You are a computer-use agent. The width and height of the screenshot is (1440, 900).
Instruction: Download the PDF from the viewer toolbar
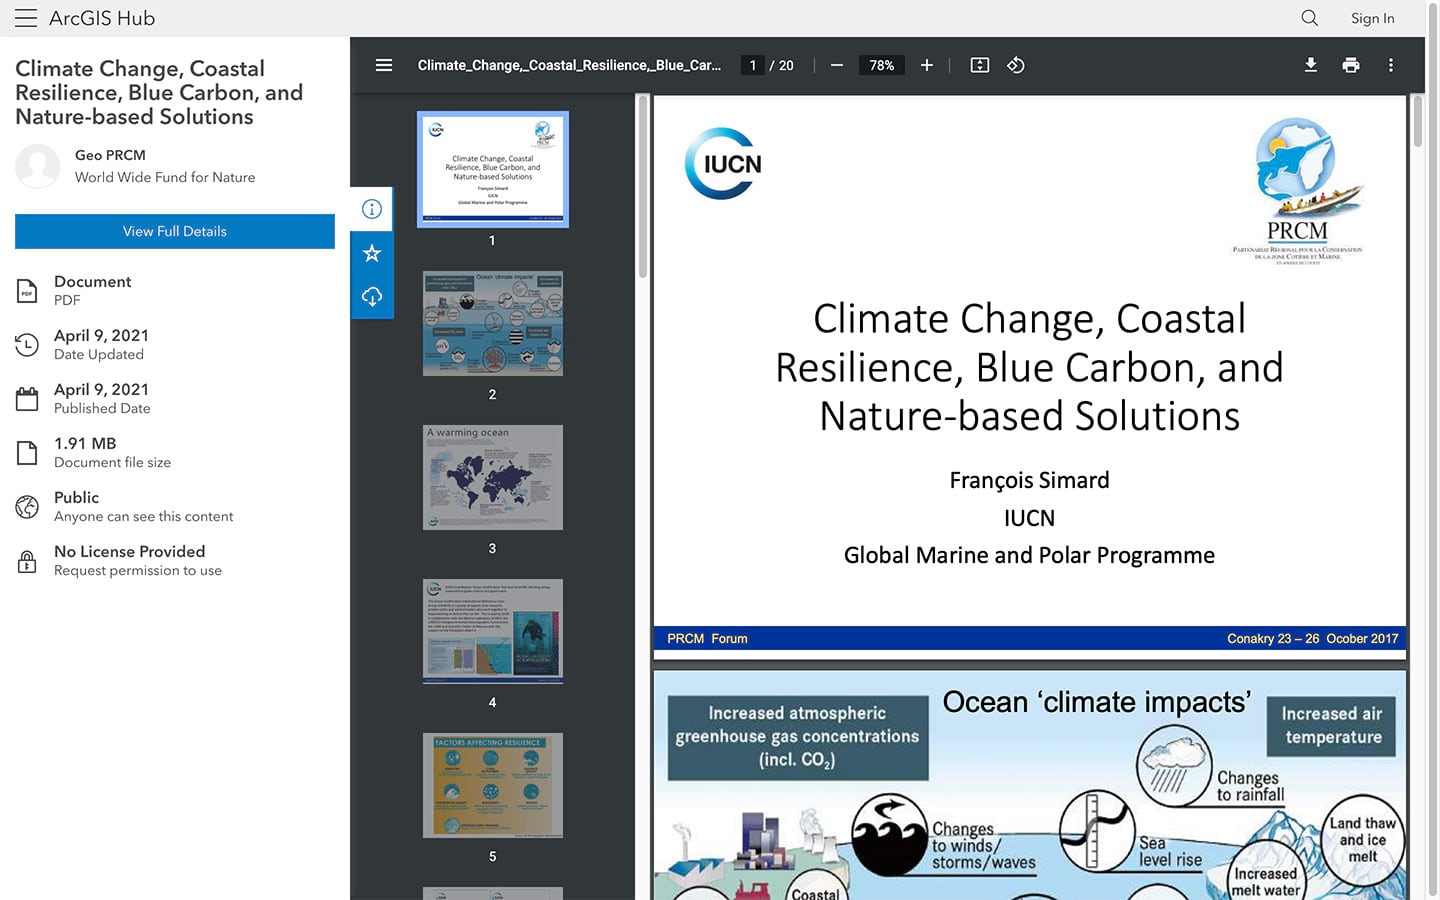tap(1311, 65)
